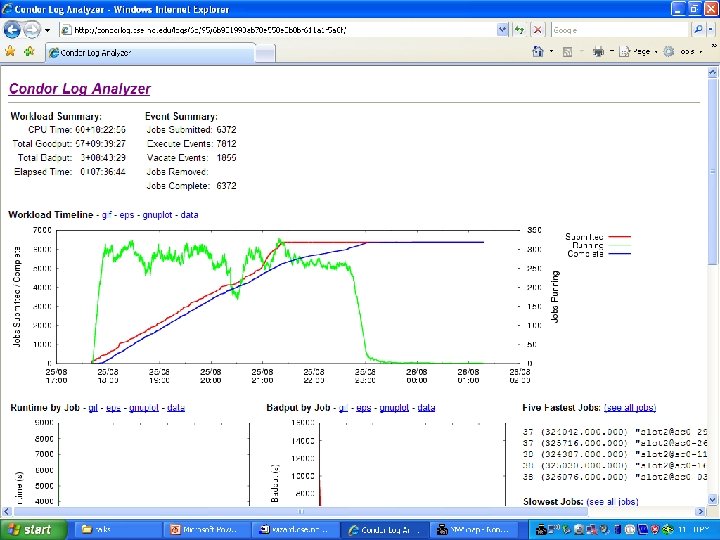Open Badput by Job eps link

tap(364, 408)
